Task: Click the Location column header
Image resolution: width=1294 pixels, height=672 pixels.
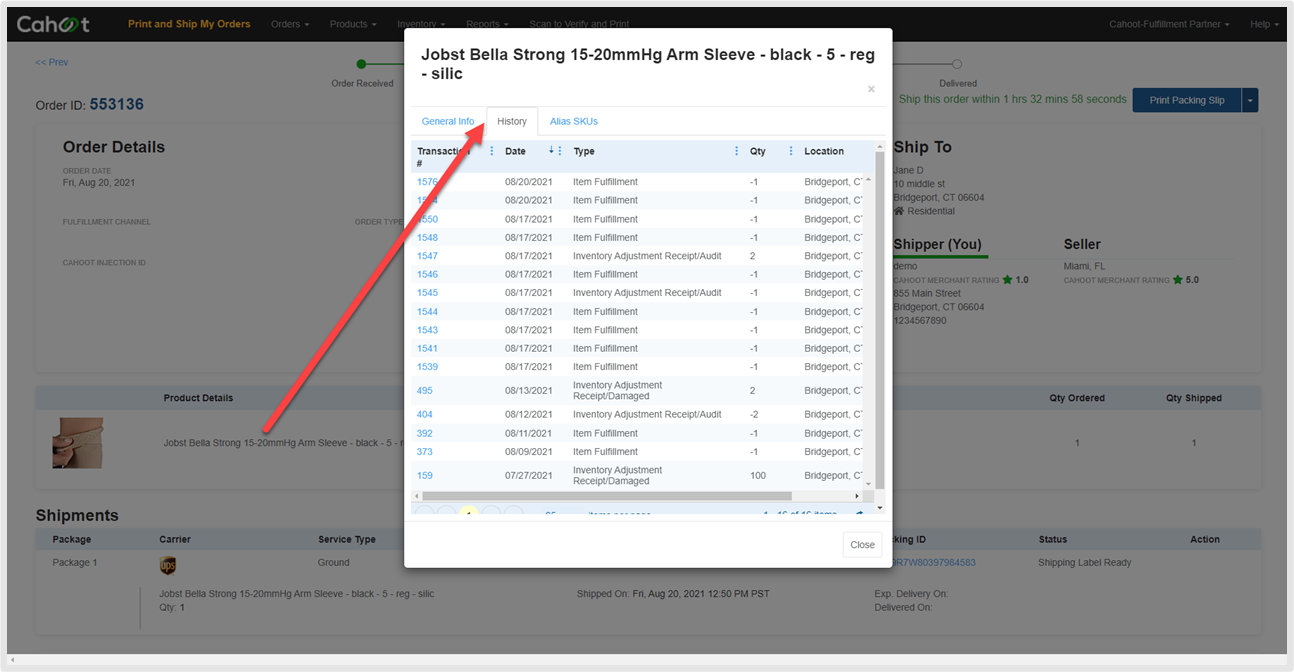Action: click(x=824, y=152)
